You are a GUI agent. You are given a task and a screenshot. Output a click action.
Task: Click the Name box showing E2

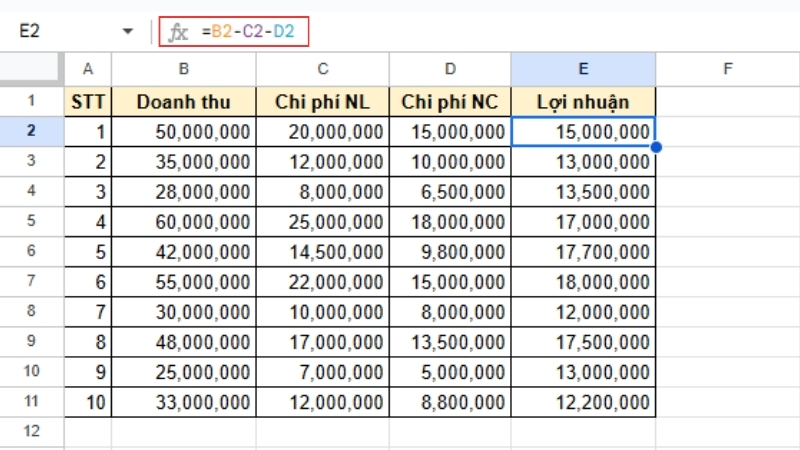click(x=60, y=32)
